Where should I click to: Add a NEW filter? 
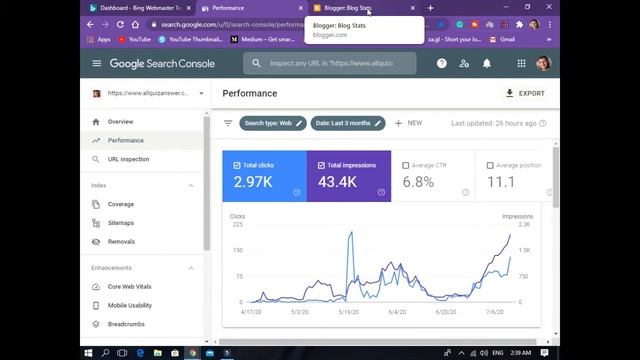point(409,123)
